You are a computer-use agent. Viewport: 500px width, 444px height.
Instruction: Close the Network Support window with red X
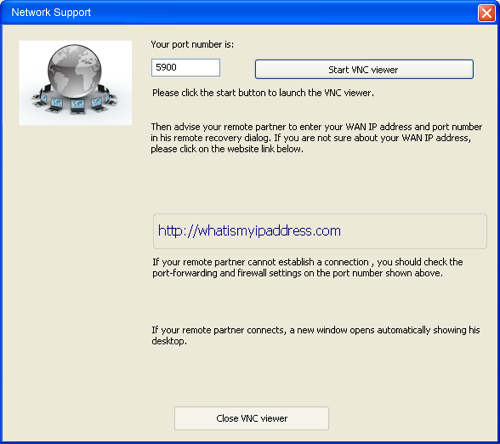(x=486, y=13)
